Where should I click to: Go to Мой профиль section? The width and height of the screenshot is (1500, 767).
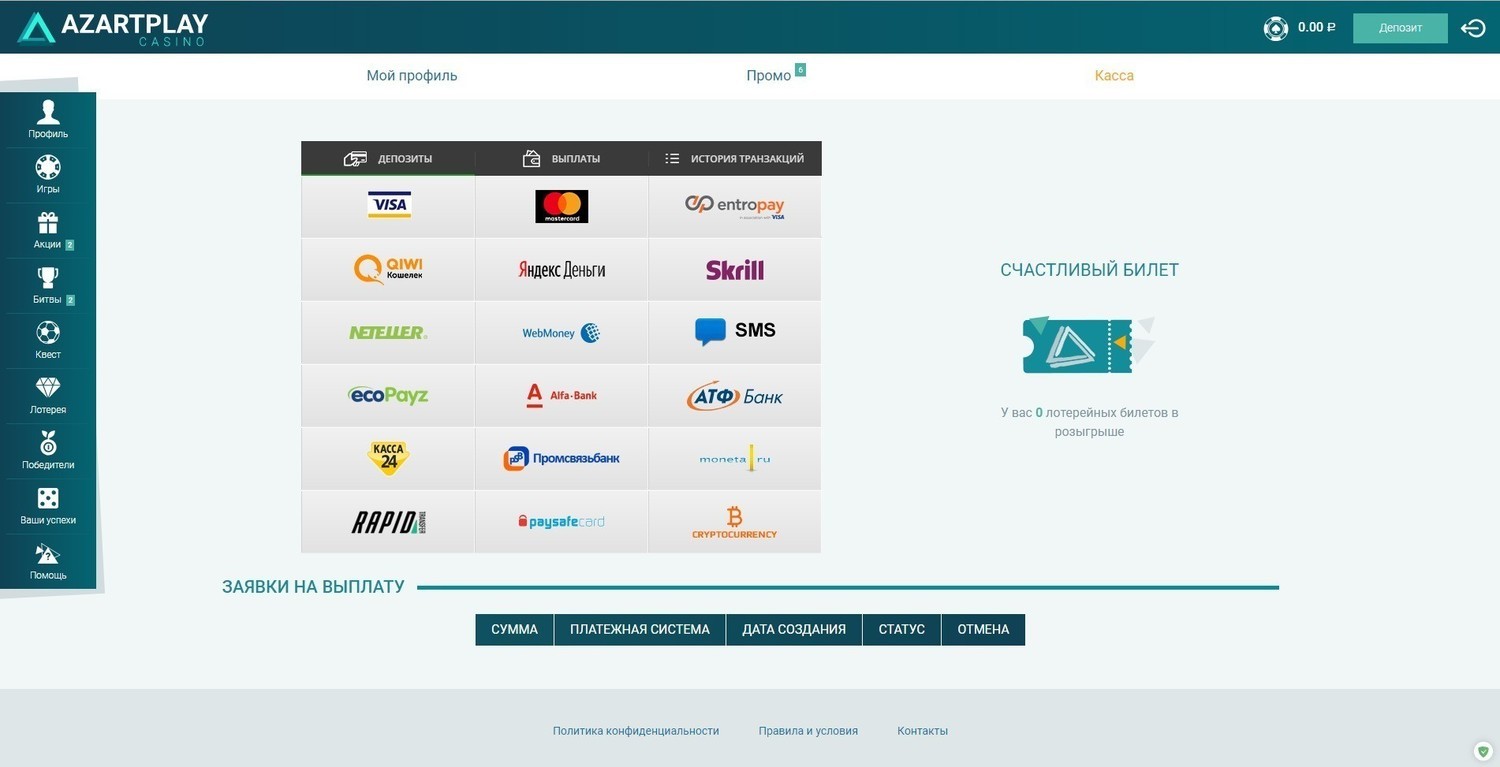tap(412, 75)
